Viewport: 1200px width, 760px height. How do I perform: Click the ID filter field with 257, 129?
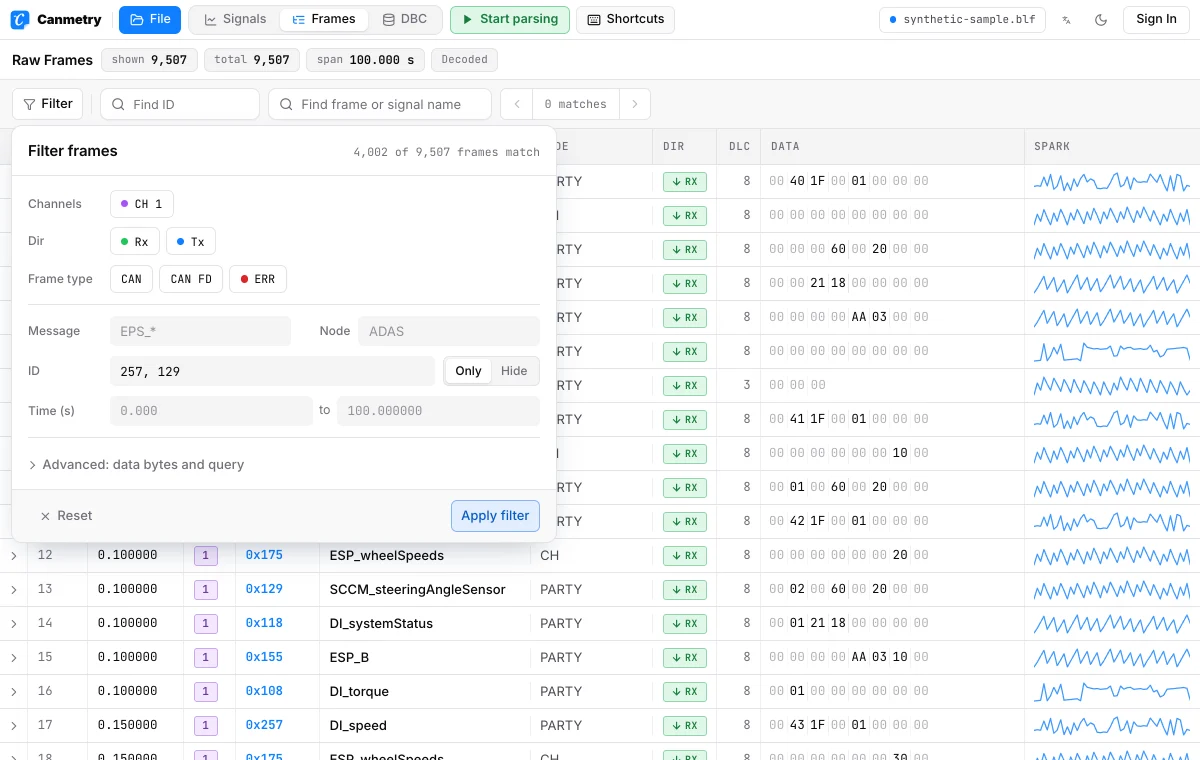coord(272,371)
